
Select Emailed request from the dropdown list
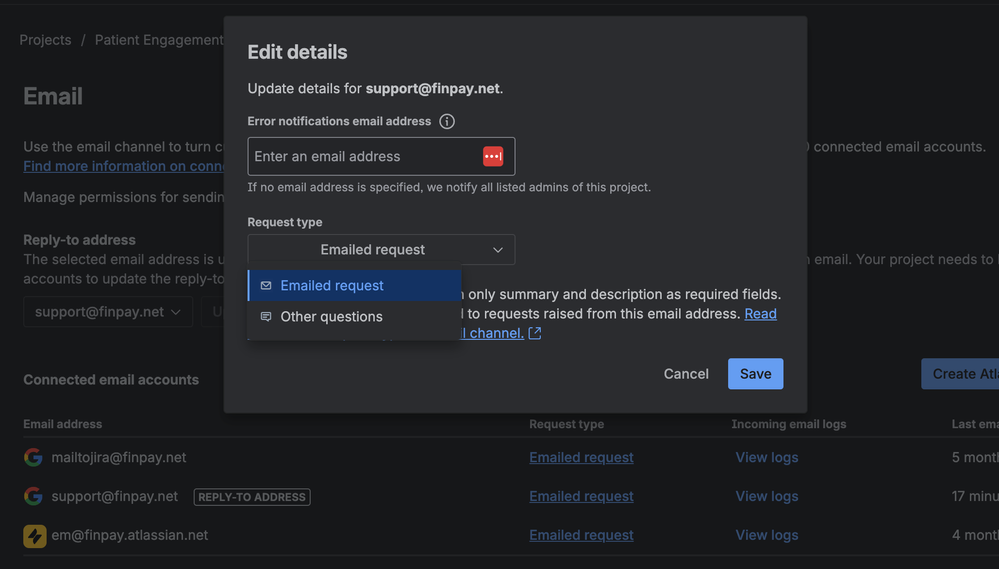[332, 286]
